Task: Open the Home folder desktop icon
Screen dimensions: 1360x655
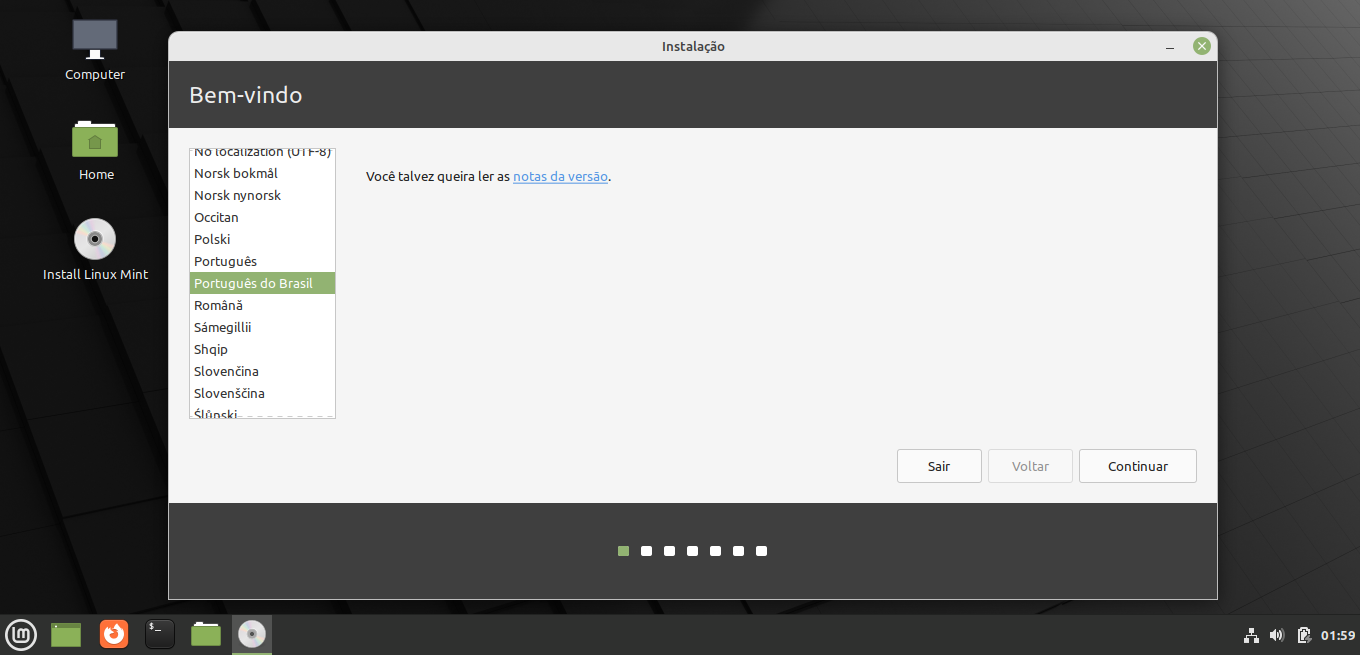Action: (x=95, y=139)
